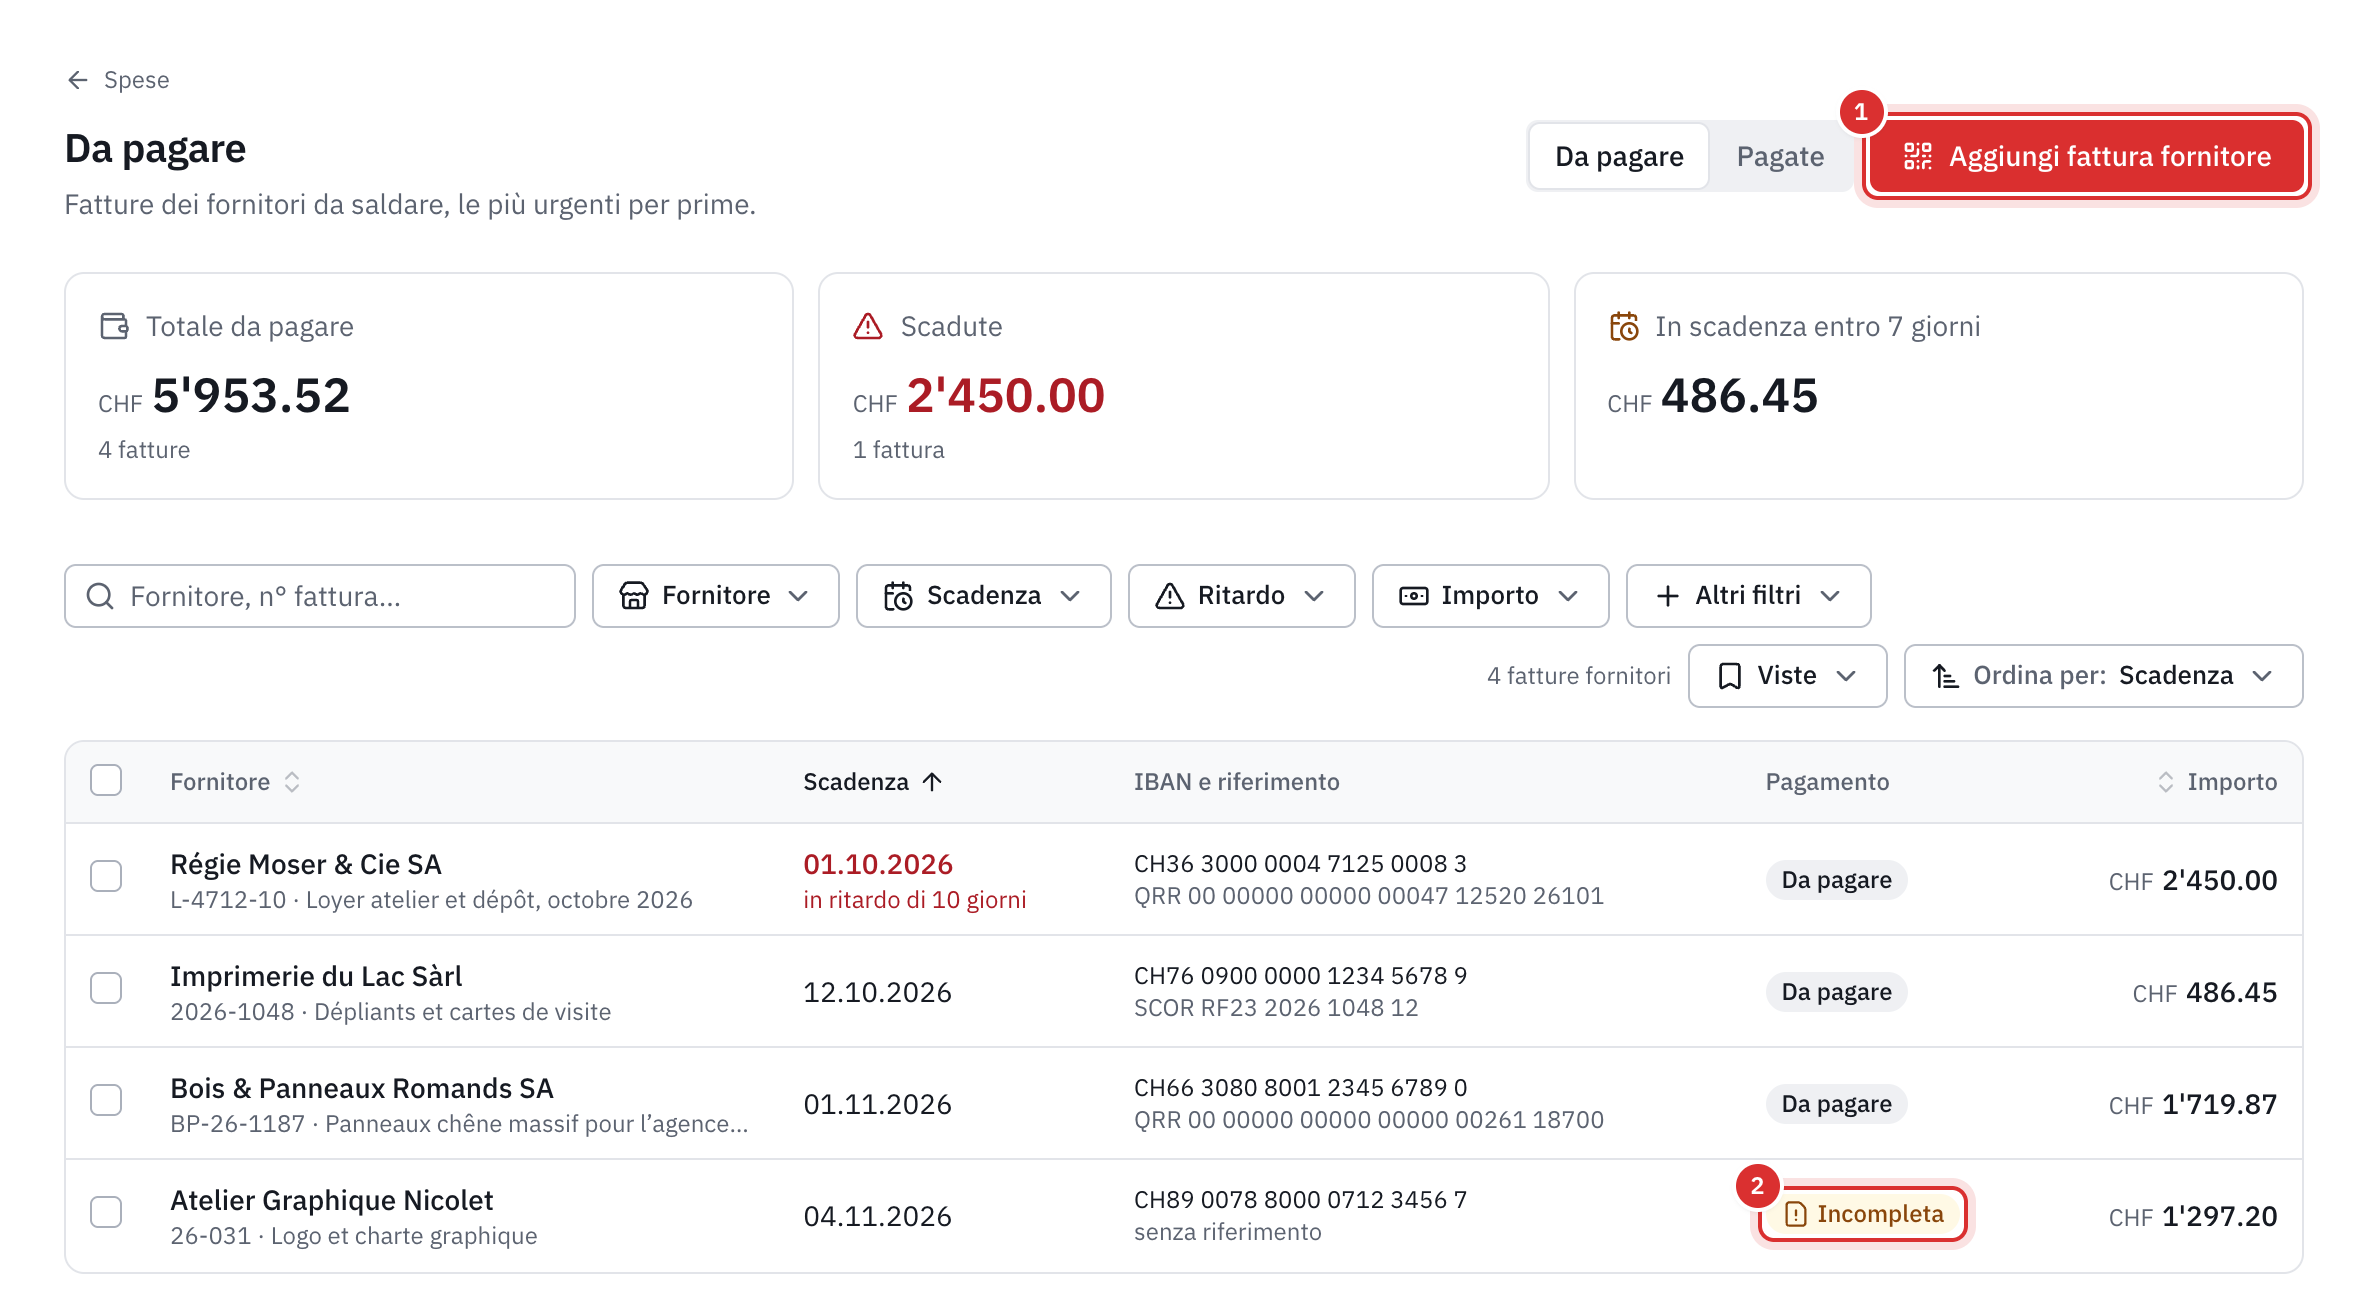Tick the select-all checkbox in table header
Viewport: 2368px width, 1300px height.
pos(106,780)
